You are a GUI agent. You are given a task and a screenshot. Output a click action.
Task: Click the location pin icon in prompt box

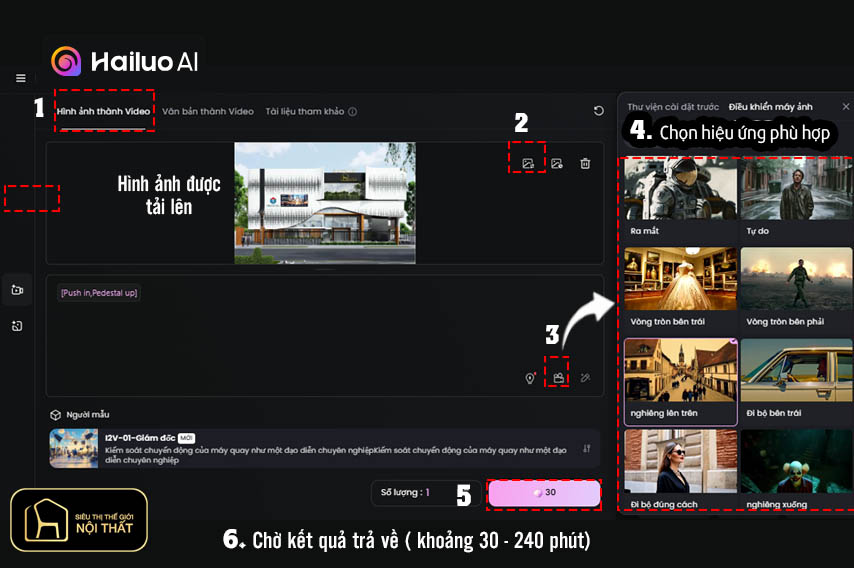pos(530,377)
